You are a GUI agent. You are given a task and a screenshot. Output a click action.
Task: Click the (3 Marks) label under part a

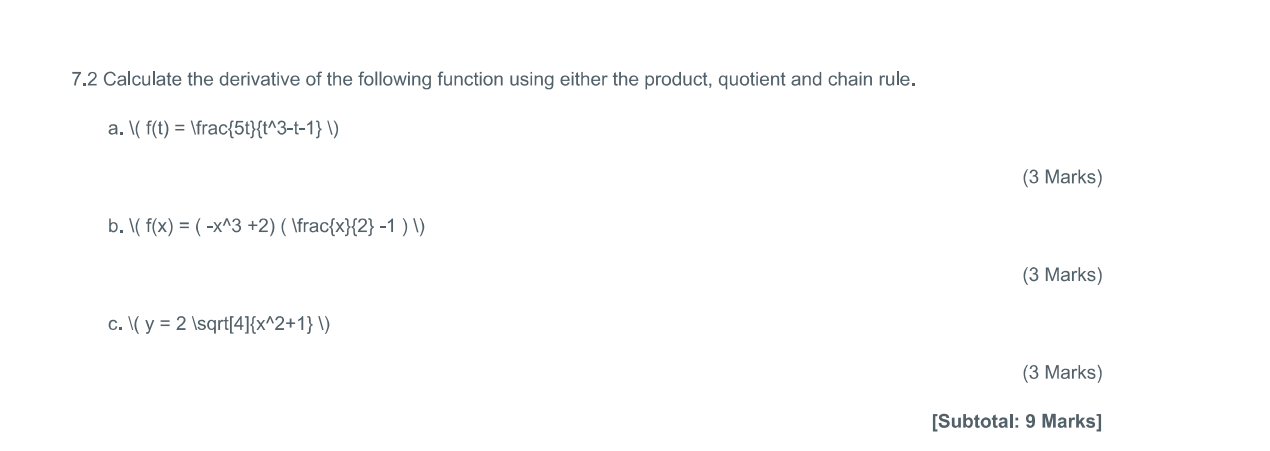[1062, 178]
